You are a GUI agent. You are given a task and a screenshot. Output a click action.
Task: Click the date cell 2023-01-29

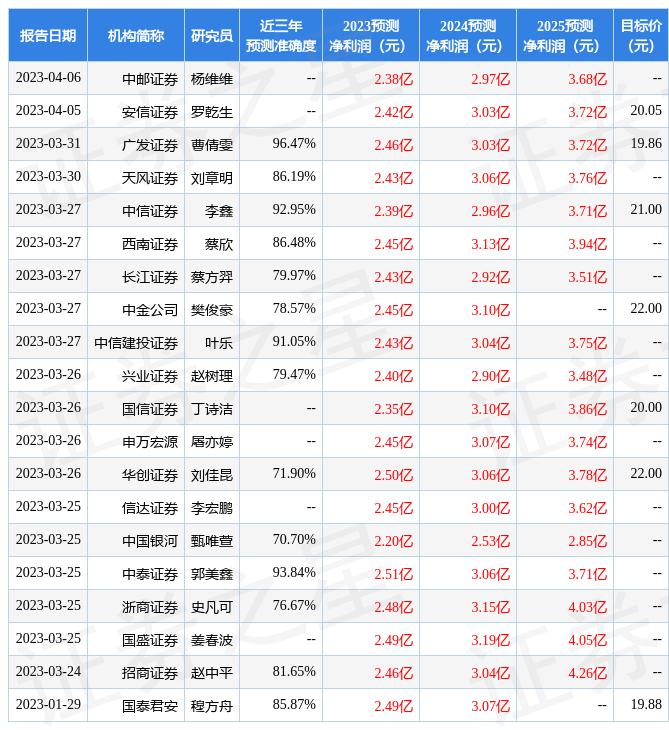(48, 705)
